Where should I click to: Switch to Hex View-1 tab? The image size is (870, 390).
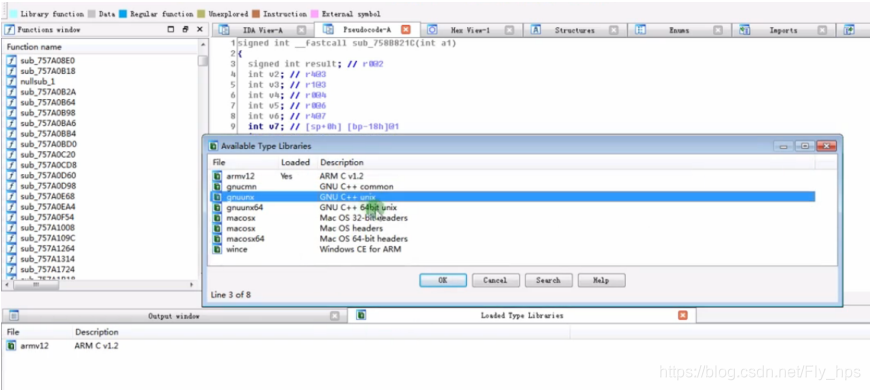pos(470,31)
